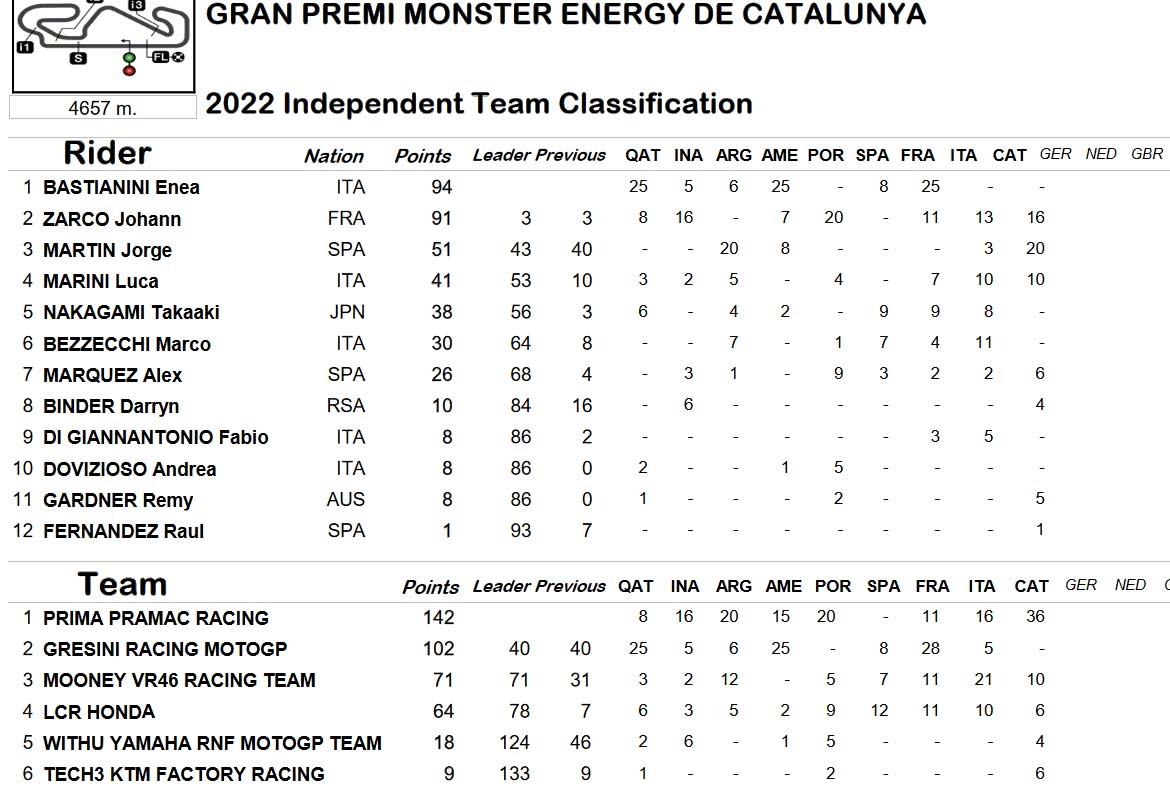Select rider BASTIANINI Enea

121,187
